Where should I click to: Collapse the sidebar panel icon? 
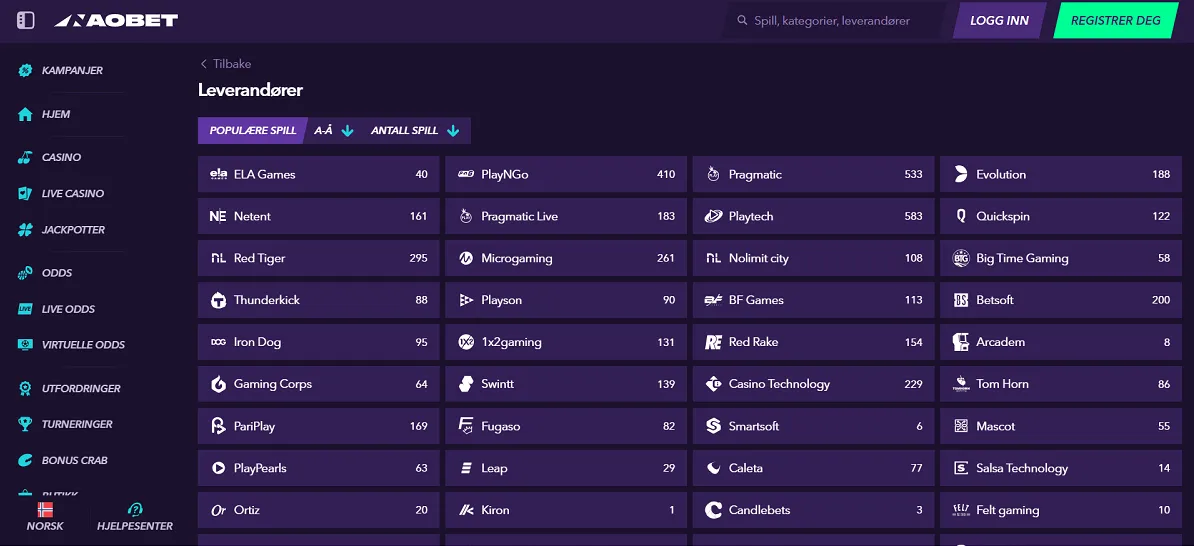pyautogui.click(x=26, y=21)
